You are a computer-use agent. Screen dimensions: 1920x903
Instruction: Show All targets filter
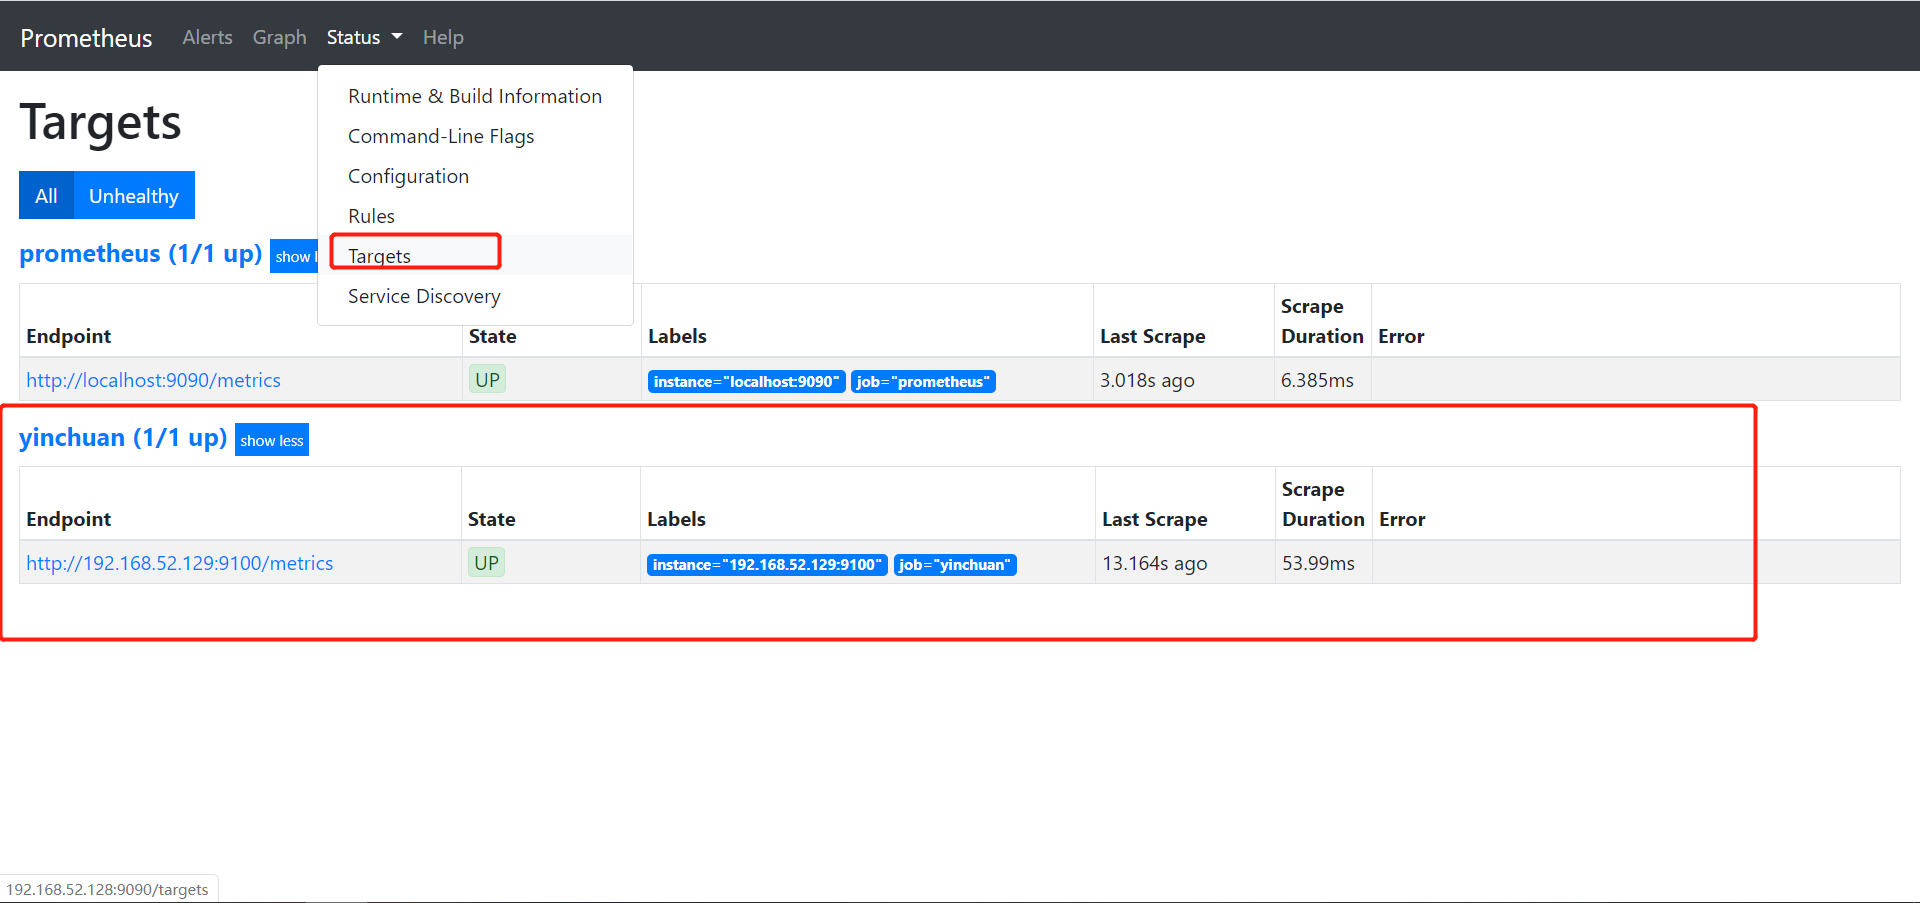46,195
